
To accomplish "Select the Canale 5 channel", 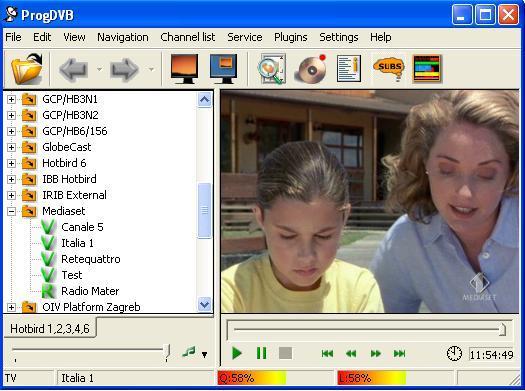I will [x=82, y=227].
